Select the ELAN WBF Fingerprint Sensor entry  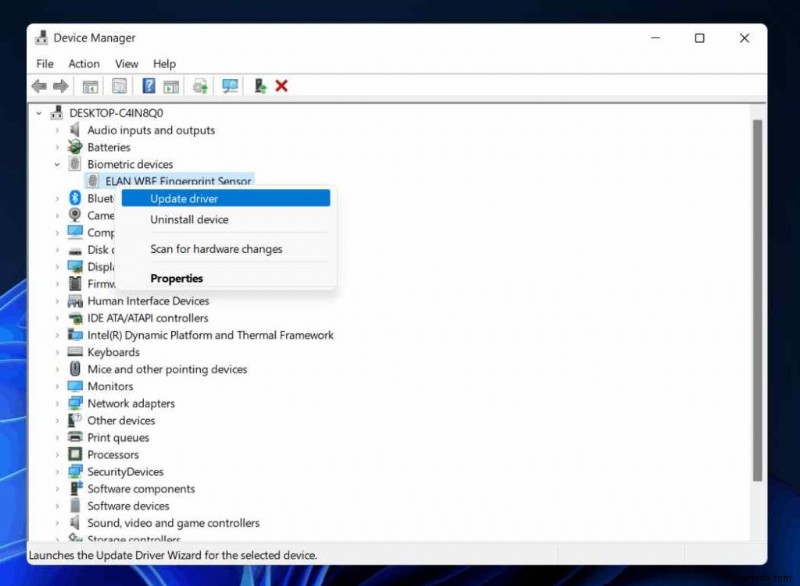click(178, 181)
